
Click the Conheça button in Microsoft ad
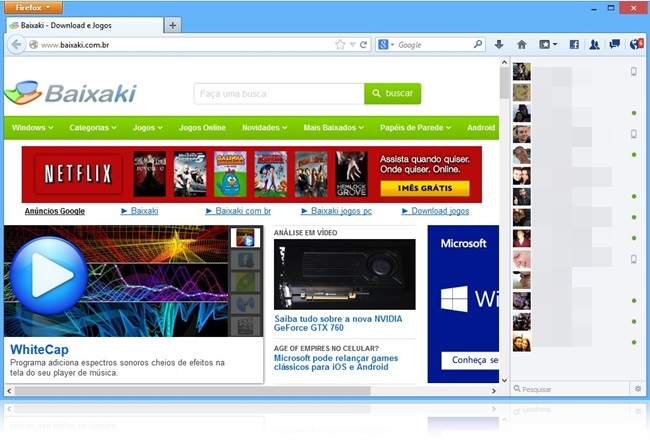(x=470, y=360)
